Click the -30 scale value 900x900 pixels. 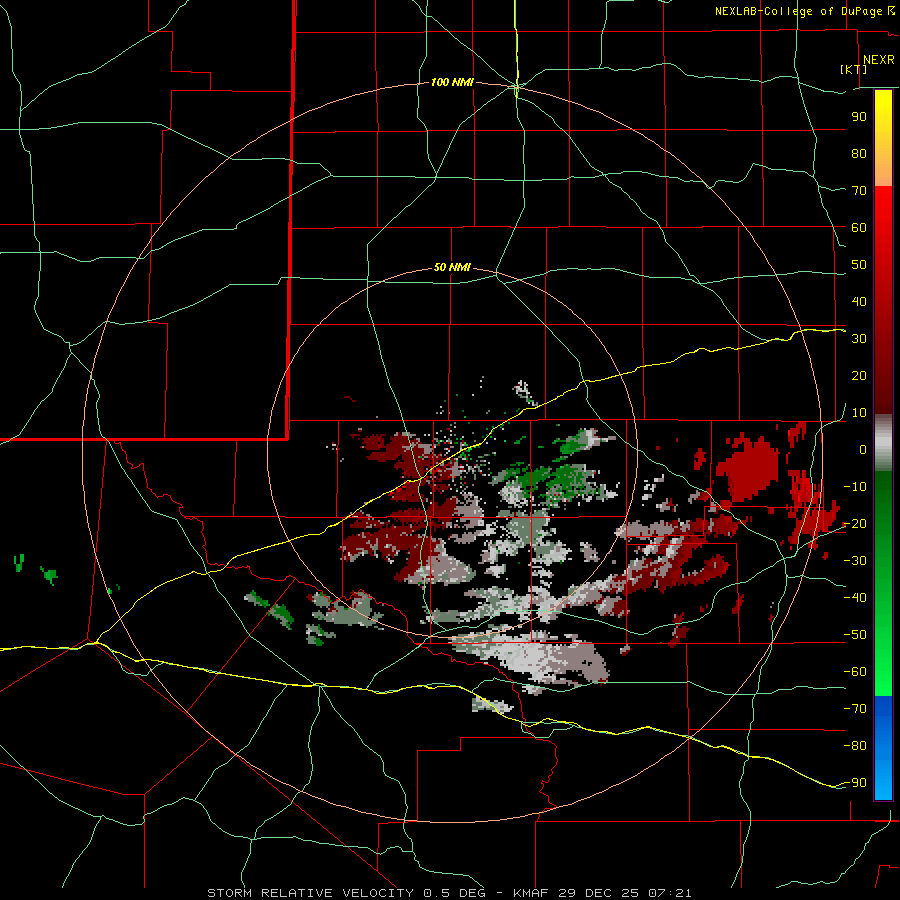tap(855, 561)
